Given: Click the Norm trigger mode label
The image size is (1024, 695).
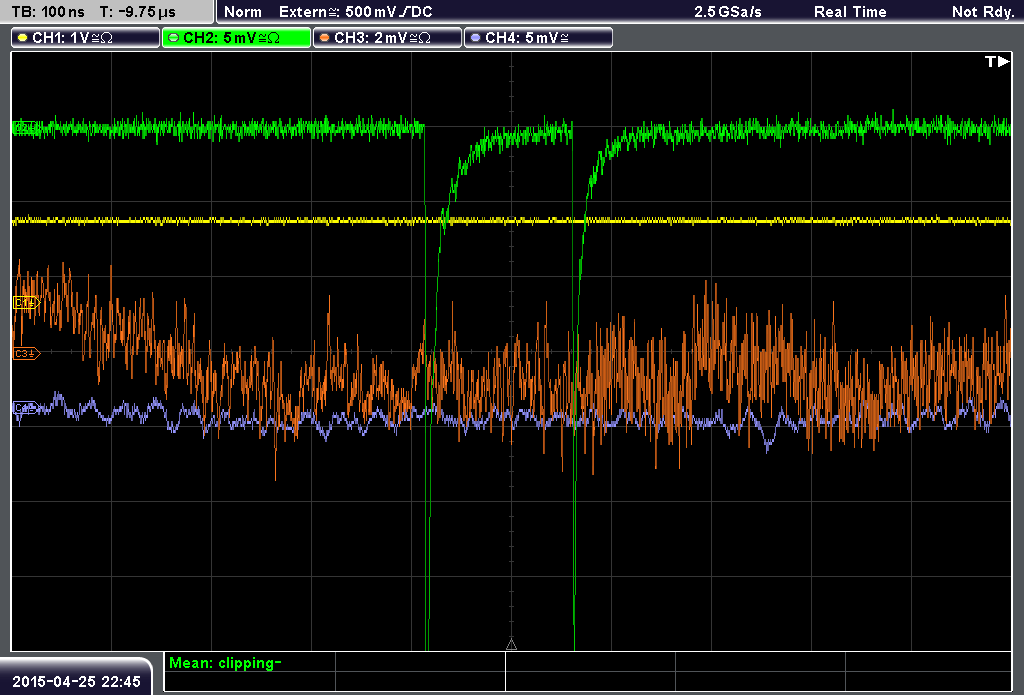Looking at the screenshot, I should click(243, 12).
